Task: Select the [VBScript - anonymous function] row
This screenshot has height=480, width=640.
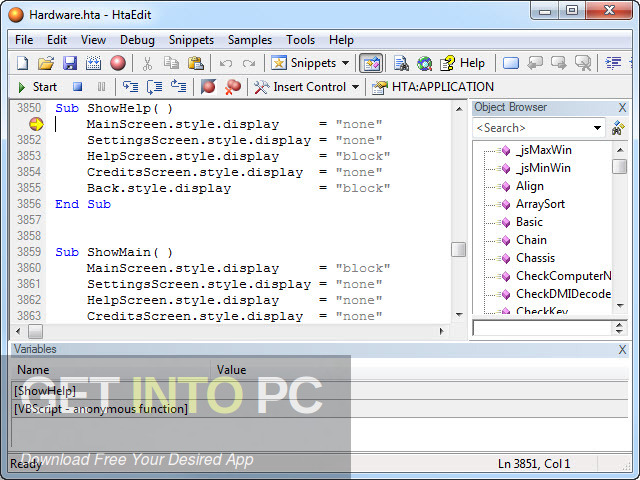Action: (320, 409)
